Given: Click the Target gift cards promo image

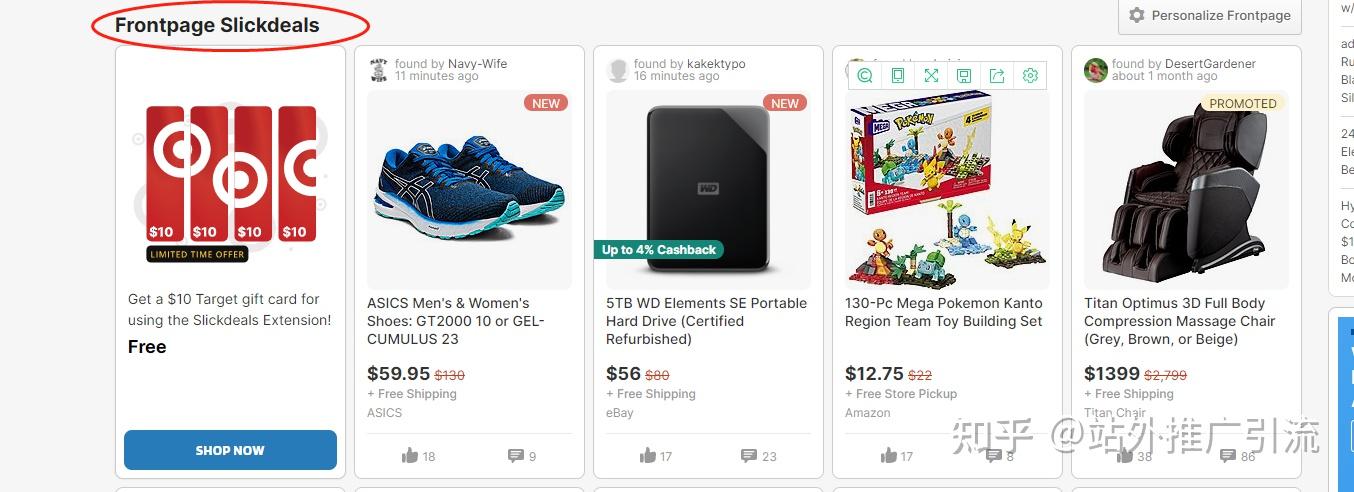Looking at the screenshot, I should coord(230,180).
